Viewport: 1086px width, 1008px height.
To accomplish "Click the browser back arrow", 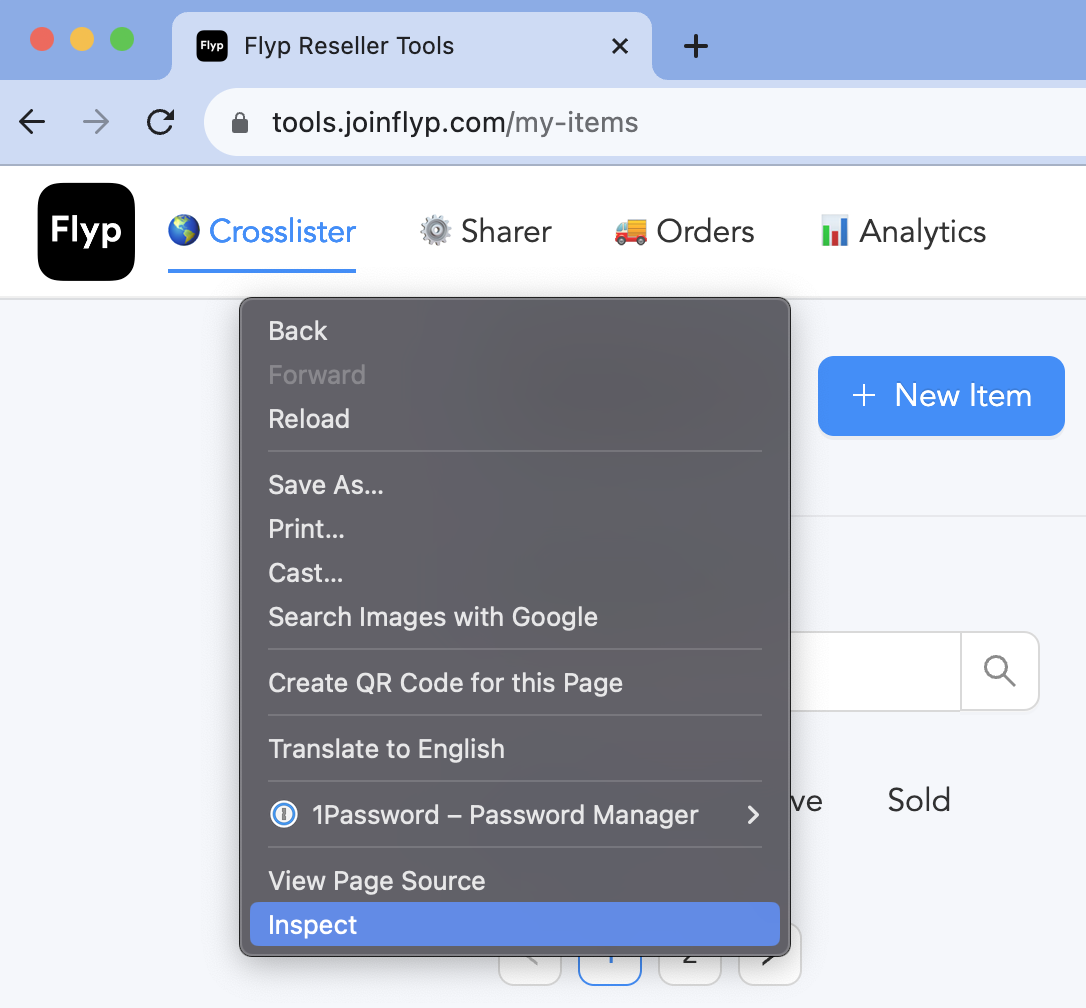I will [x=33, y=123].
